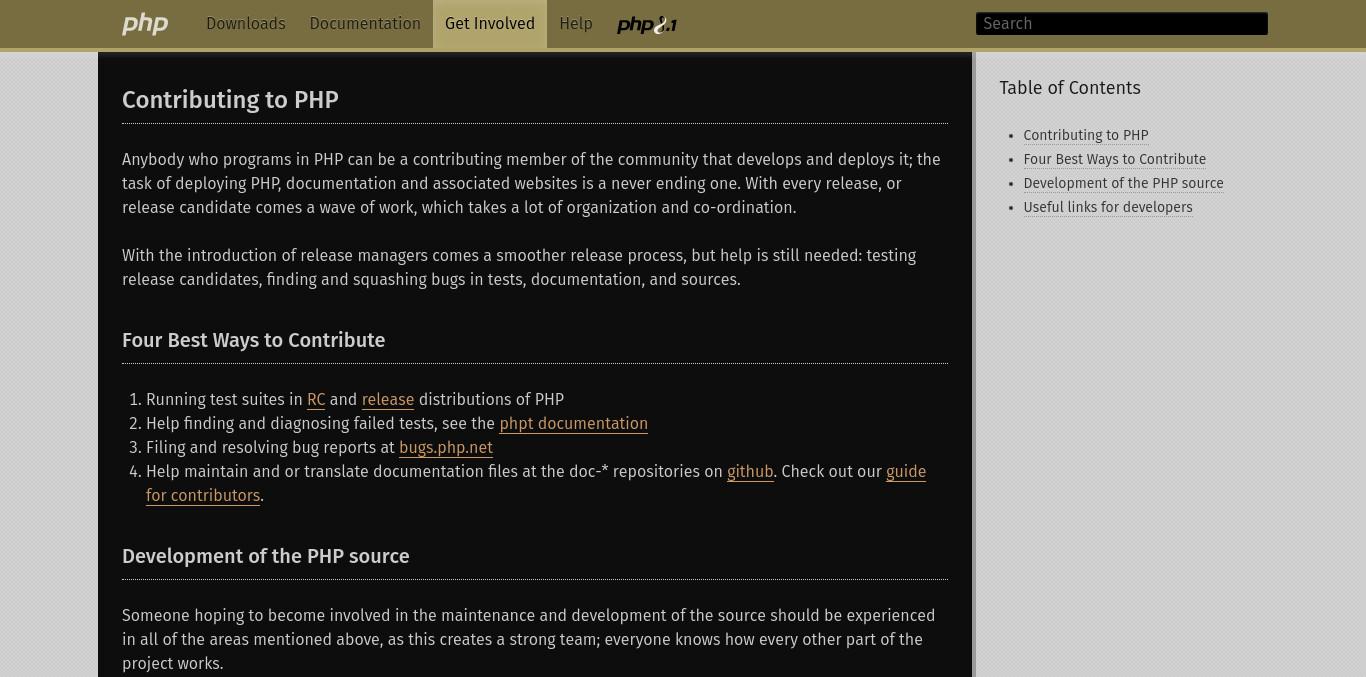
Task: Open the Downloads menu item
Action: click(246, 24)
